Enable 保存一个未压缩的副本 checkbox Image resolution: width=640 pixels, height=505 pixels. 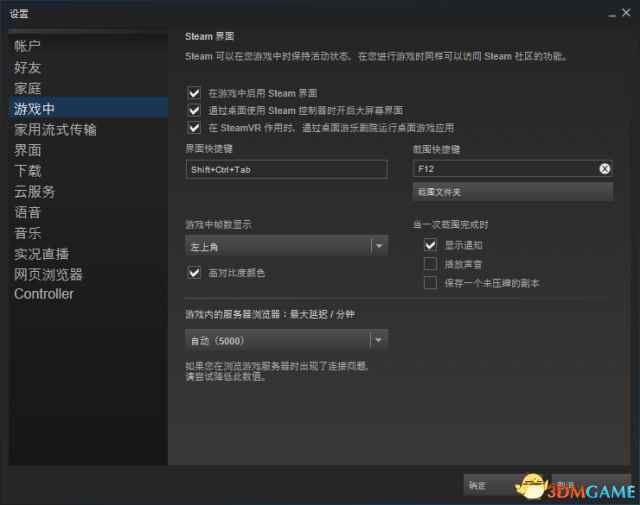(431, 283)
